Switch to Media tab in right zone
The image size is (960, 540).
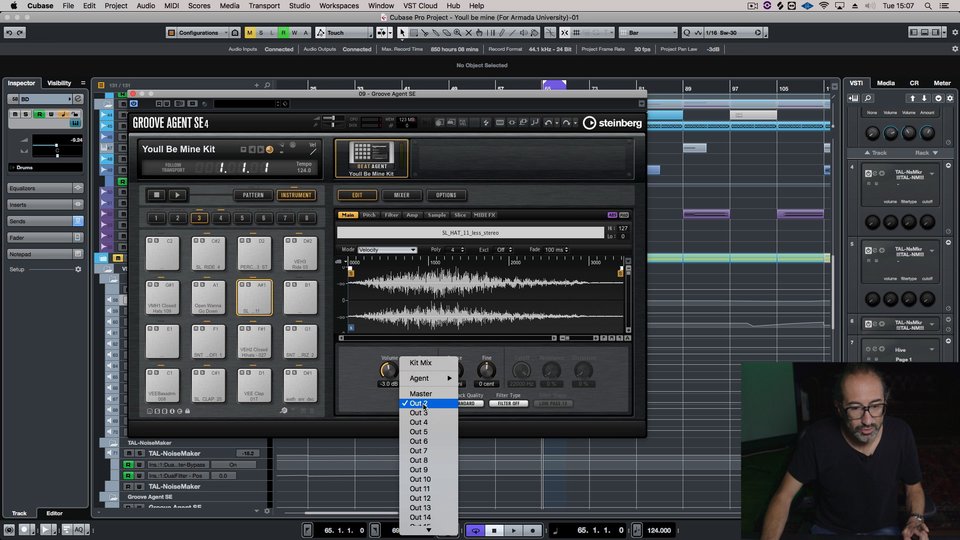click(x=885, y=83)
